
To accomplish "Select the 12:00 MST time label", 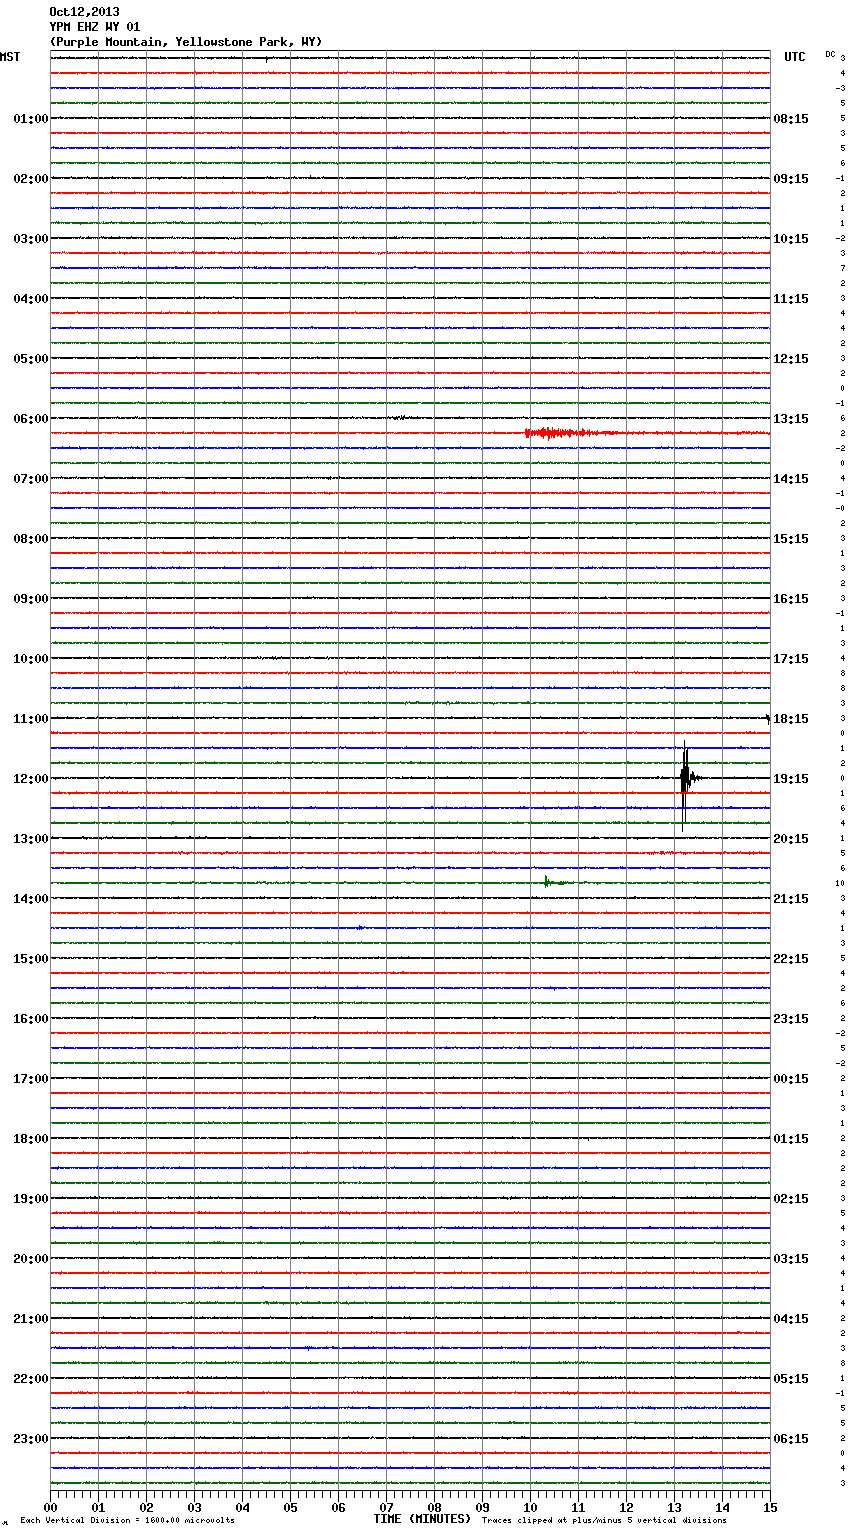I will [x=31, y=779].
